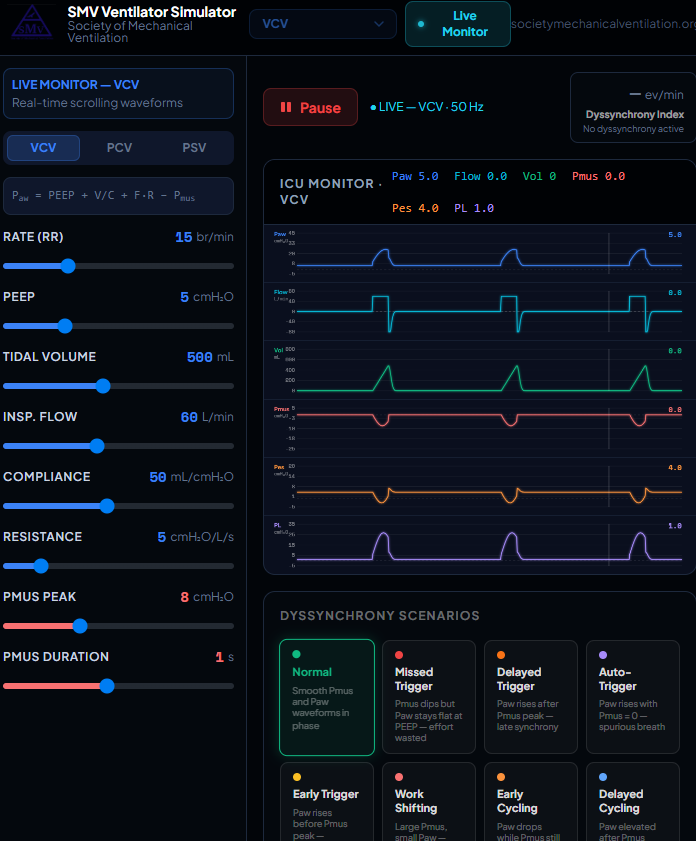Click the purple dot on Auto-Trigger card
Viewport: 696px width, 841px height.
pyautogui.click(x=603, y=655)
